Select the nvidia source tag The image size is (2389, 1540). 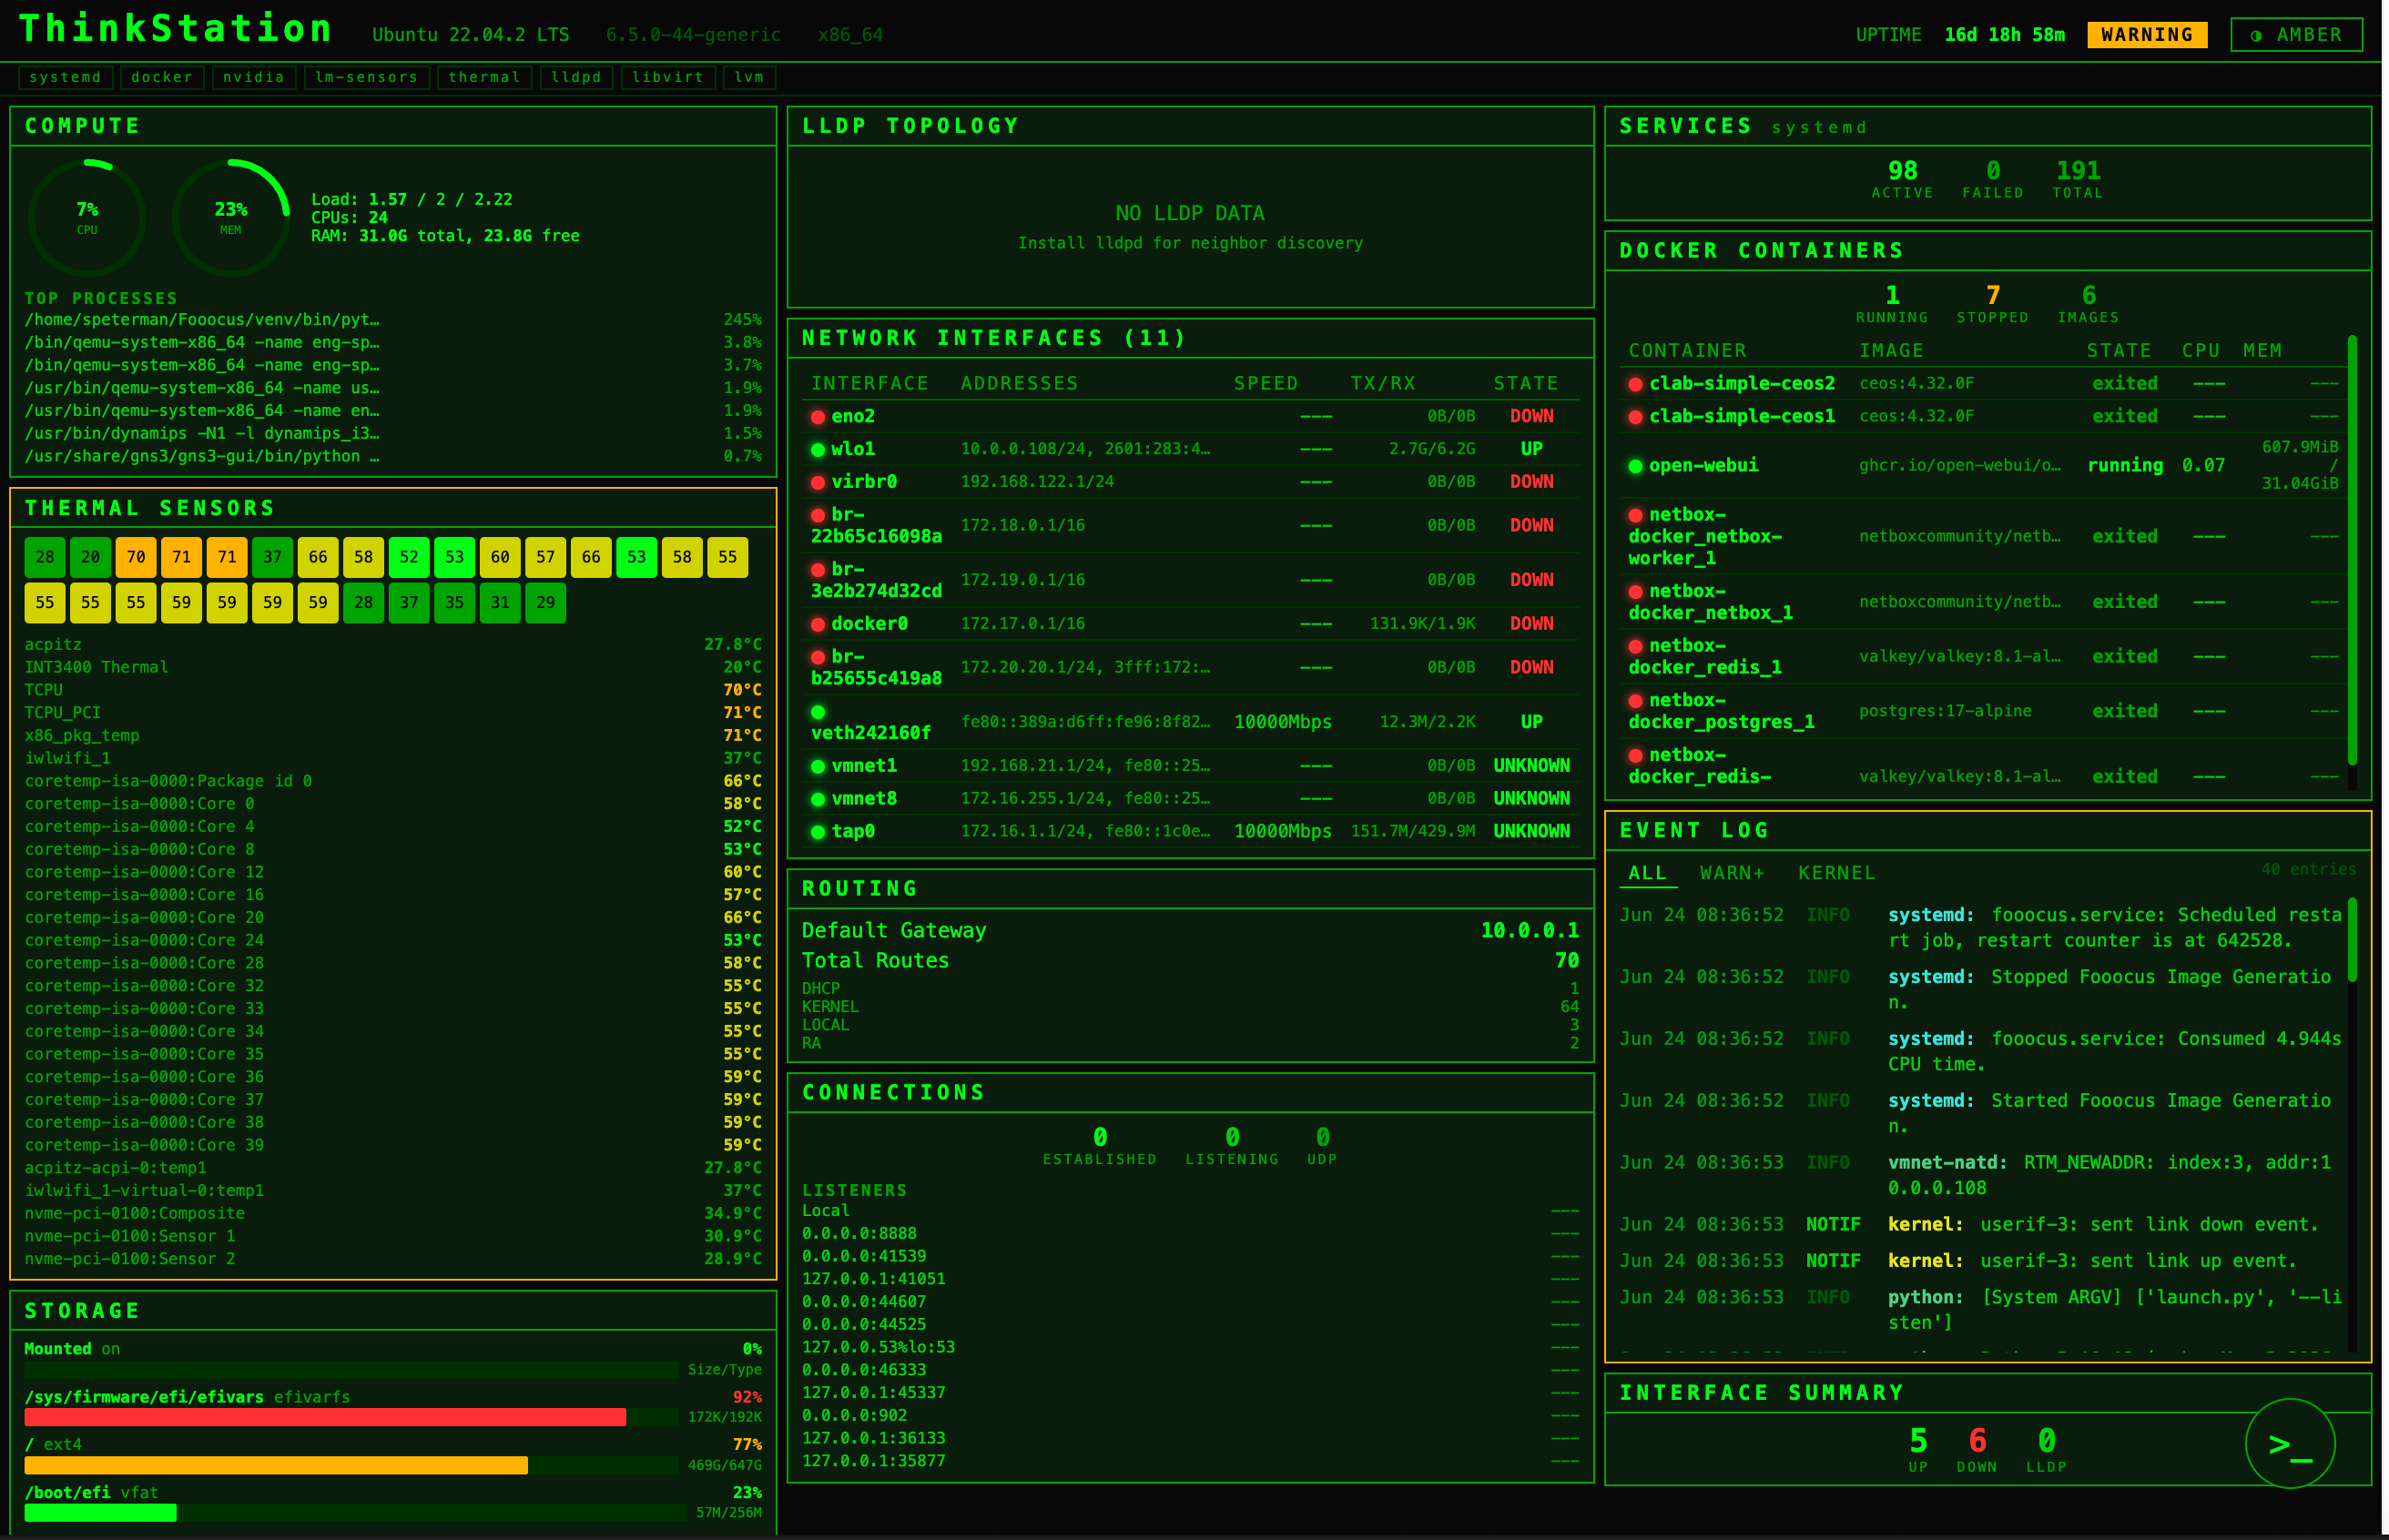(x=254, y=77)
